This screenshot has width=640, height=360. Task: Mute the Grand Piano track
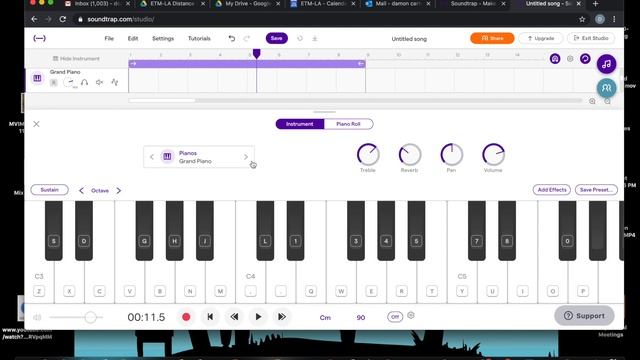pyautogui.click(x=99, y=82)
